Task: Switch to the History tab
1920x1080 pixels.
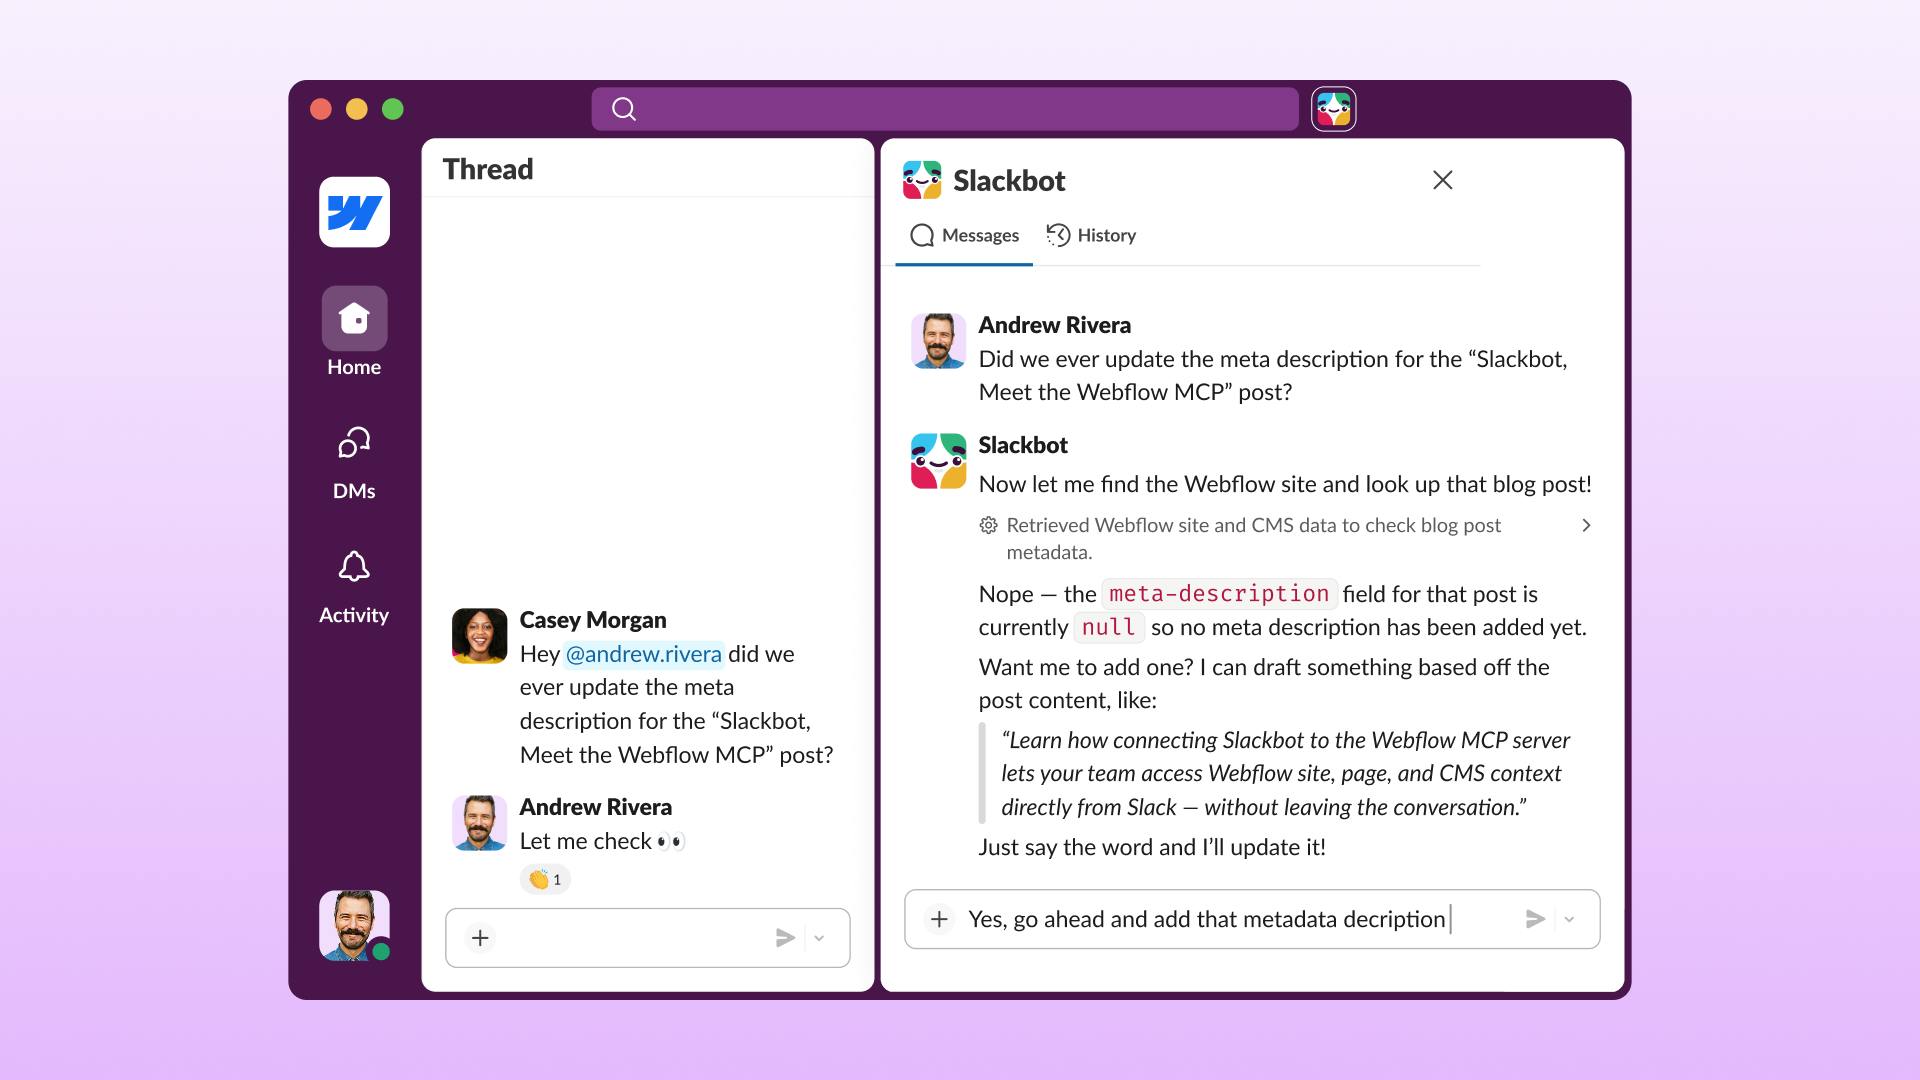Action: (x=1091, y=236)
